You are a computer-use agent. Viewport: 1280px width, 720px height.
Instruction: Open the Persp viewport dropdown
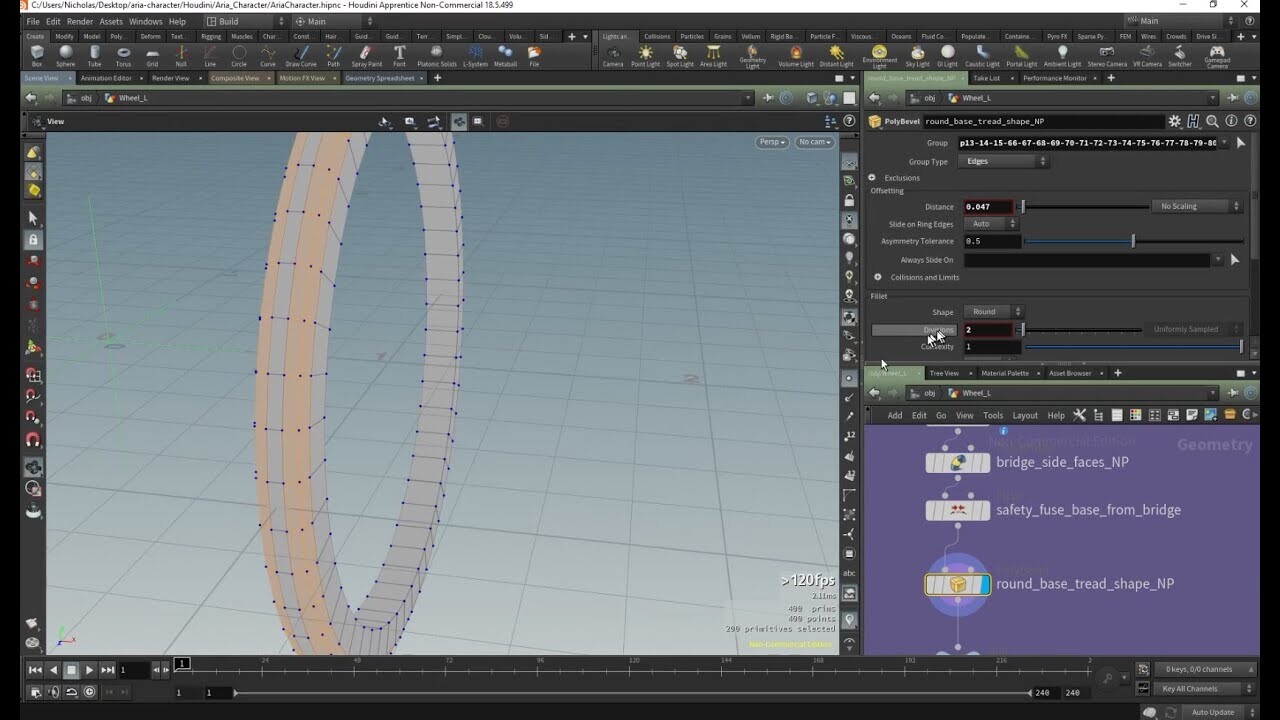tap(770, 142)
